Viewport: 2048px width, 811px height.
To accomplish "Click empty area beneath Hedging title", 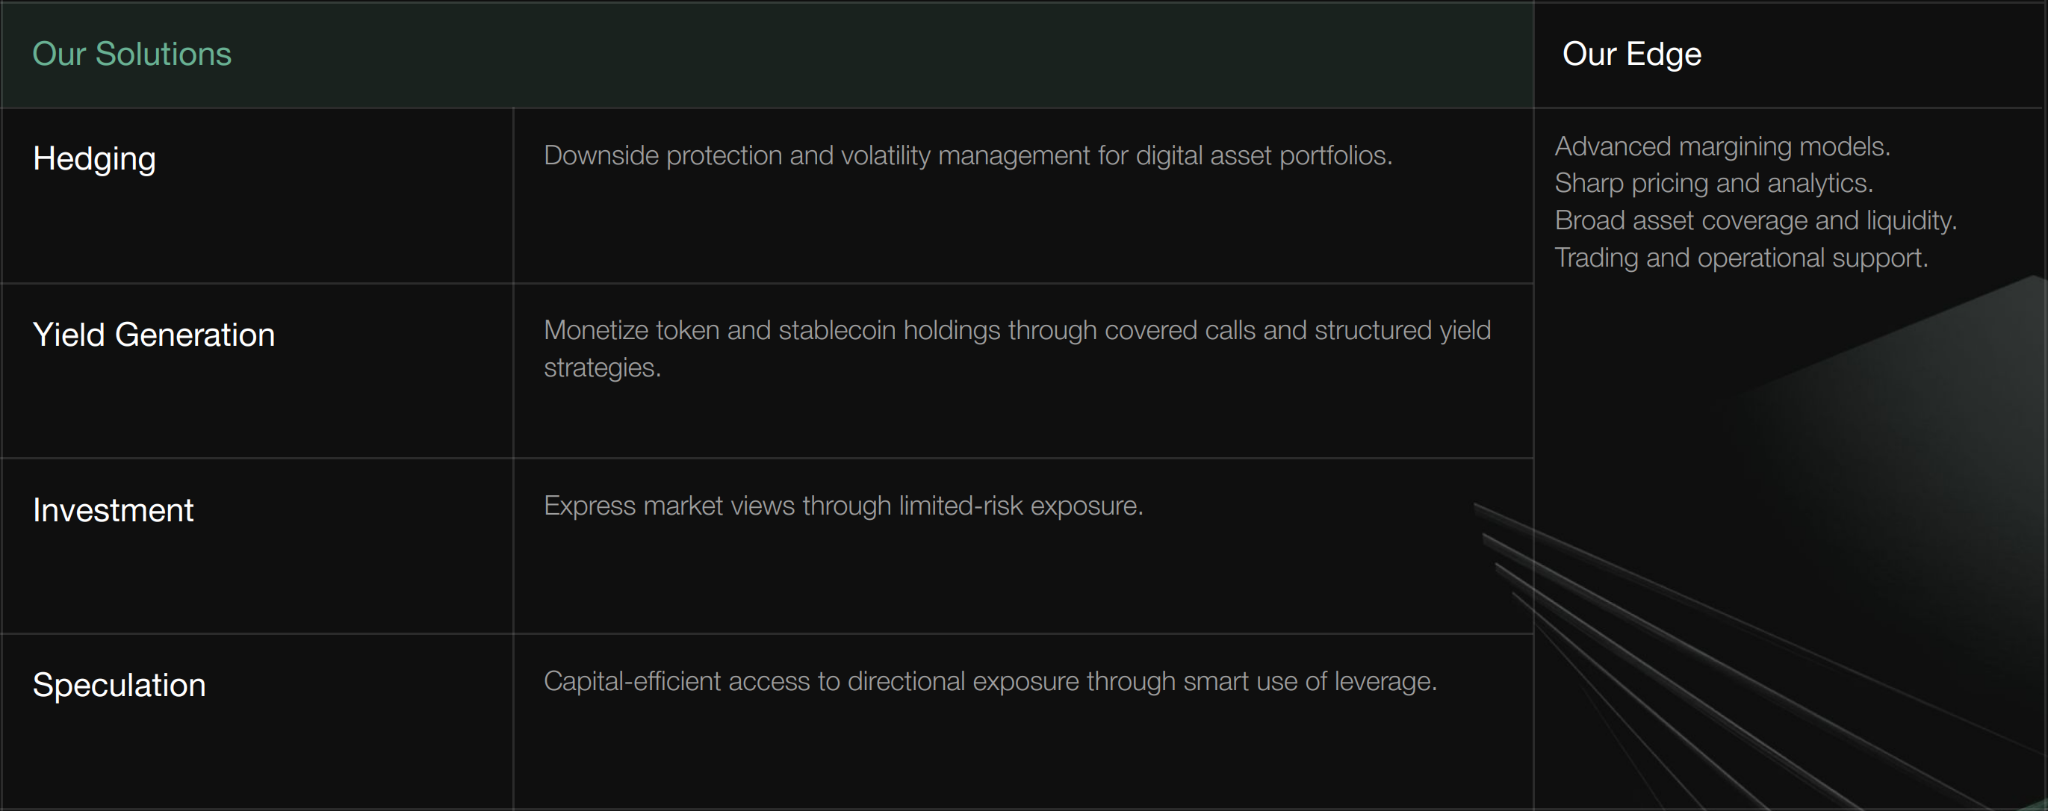I will [x=257, y=230].
